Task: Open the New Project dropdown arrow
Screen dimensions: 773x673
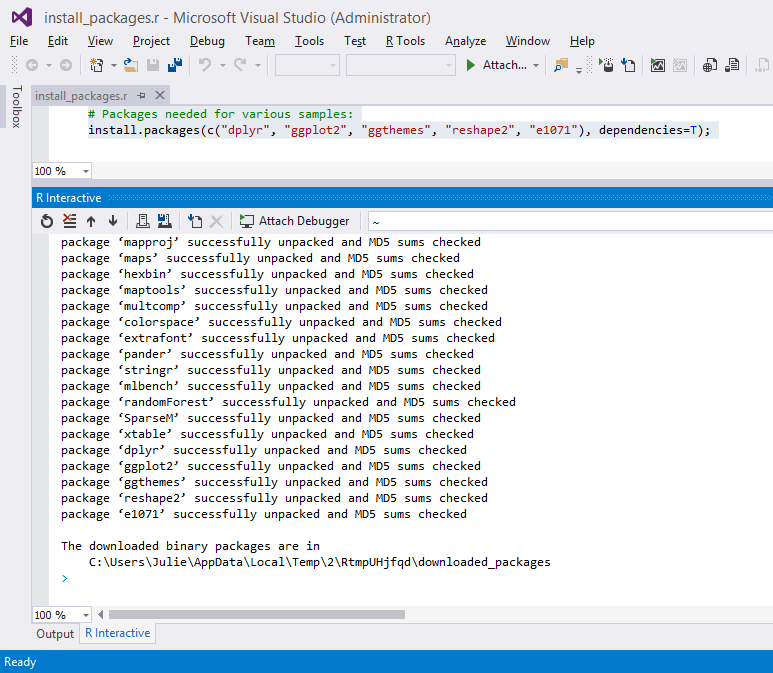Action: coord(113,65)
